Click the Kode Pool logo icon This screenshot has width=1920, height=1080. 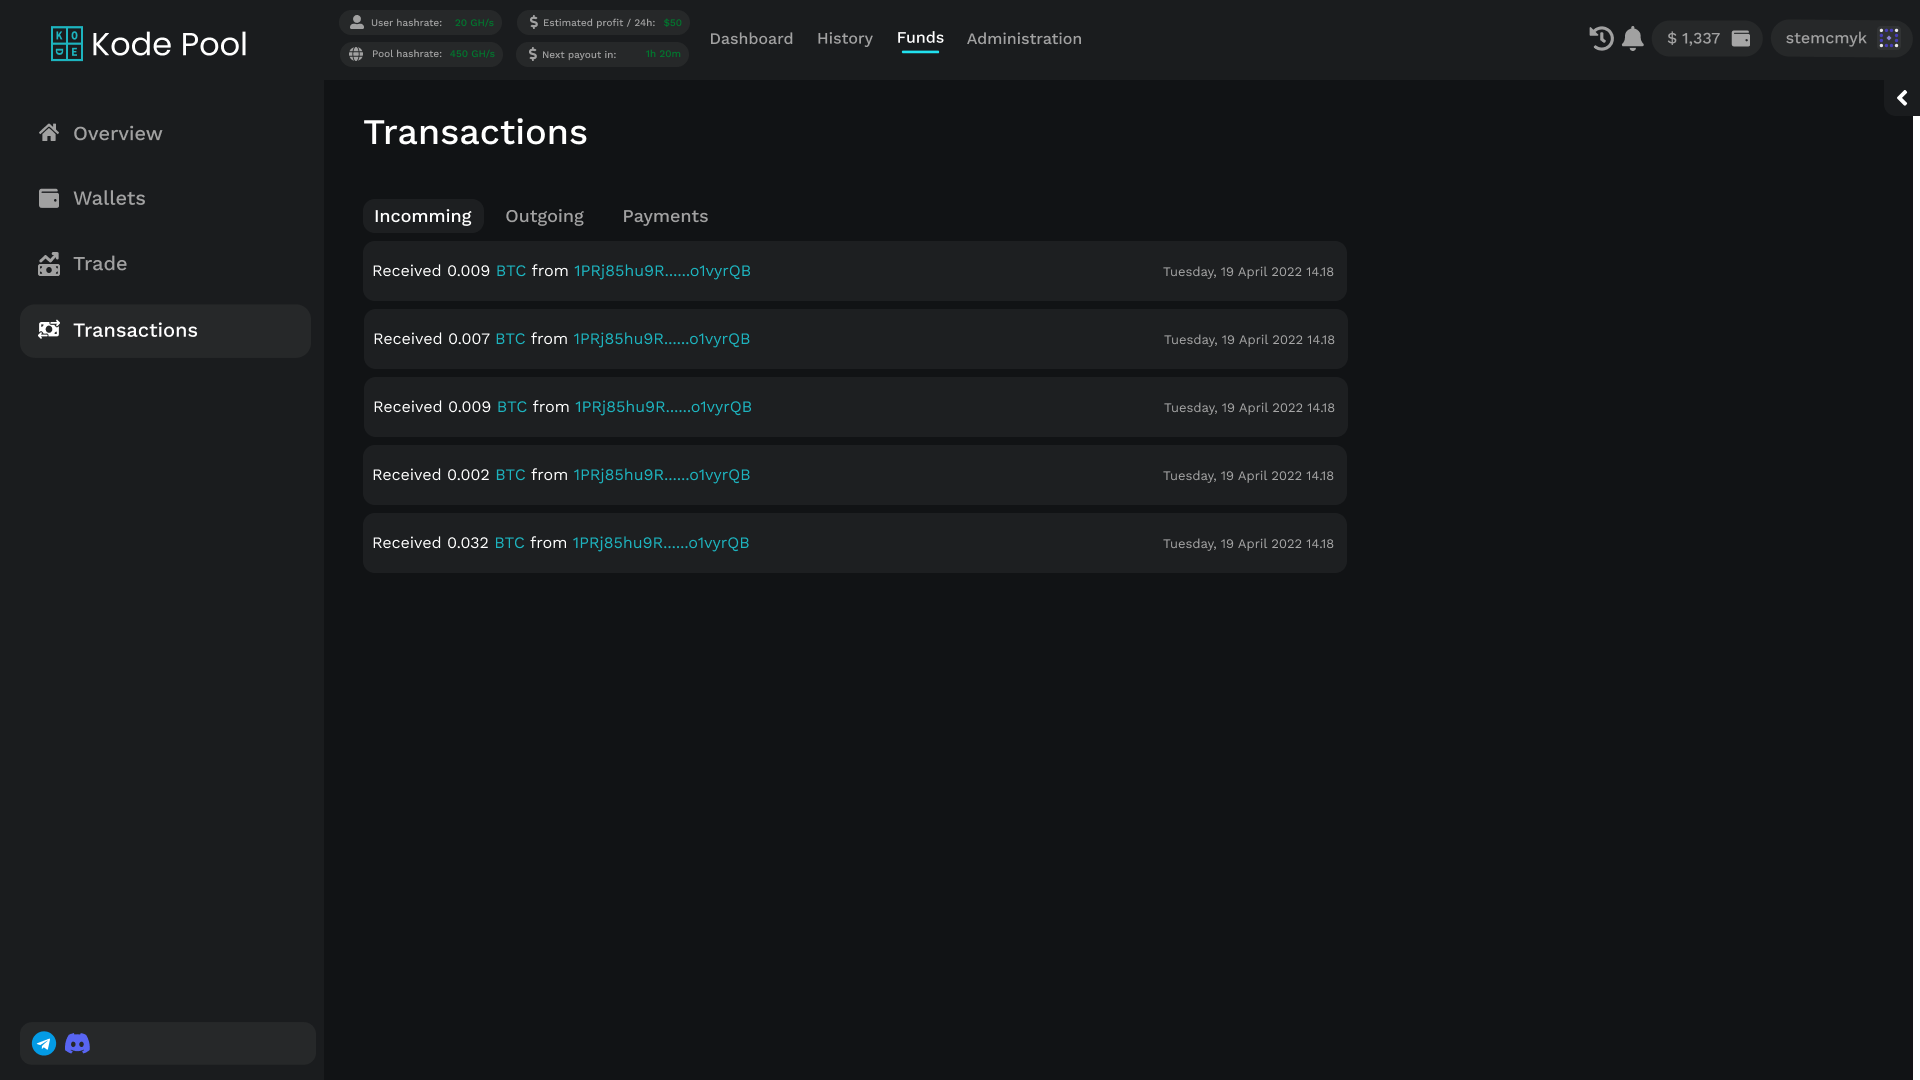point(67,44)
